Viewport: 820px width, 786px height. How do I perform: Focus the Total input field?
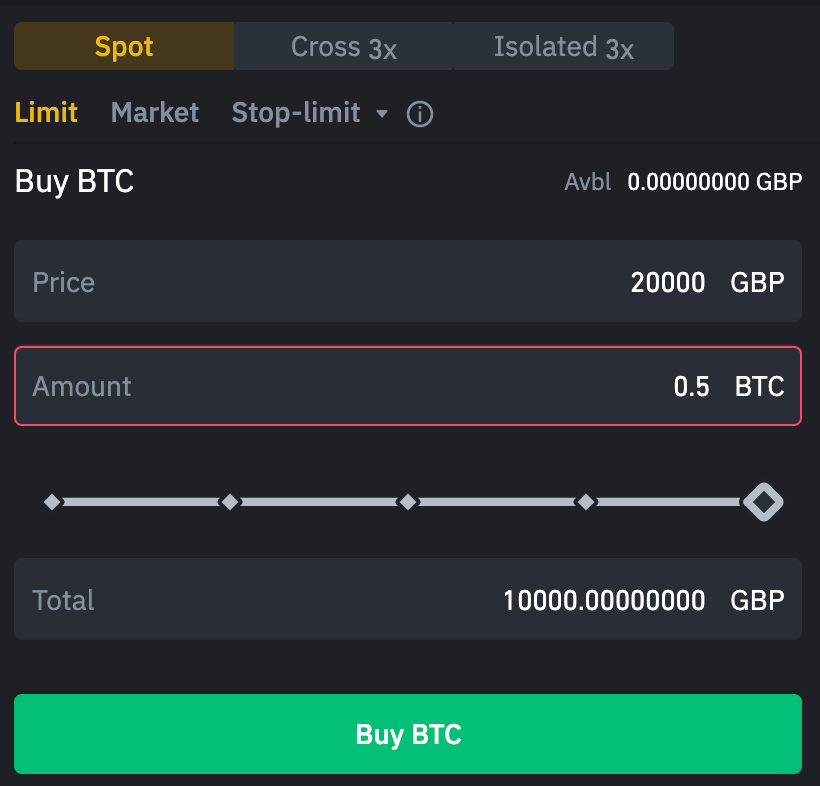pos(408,600)
